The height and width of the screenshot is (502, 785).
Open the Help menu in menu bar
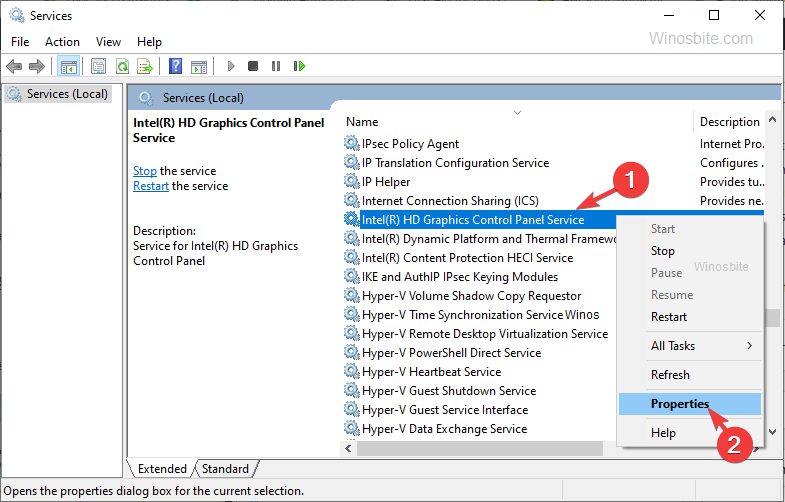tap(149, 42)
